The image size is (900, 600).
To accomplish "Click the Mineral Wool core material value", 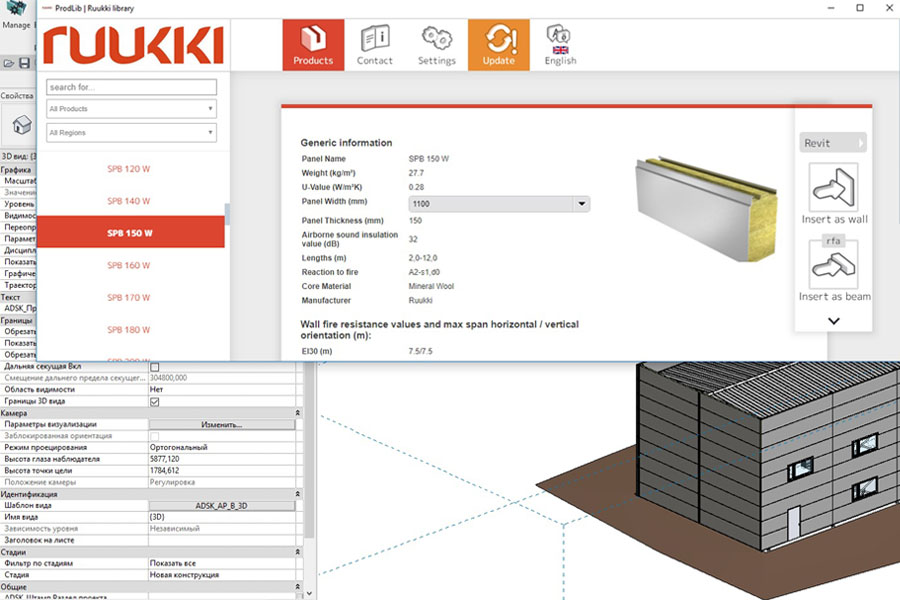I will (x=431, y=286).
